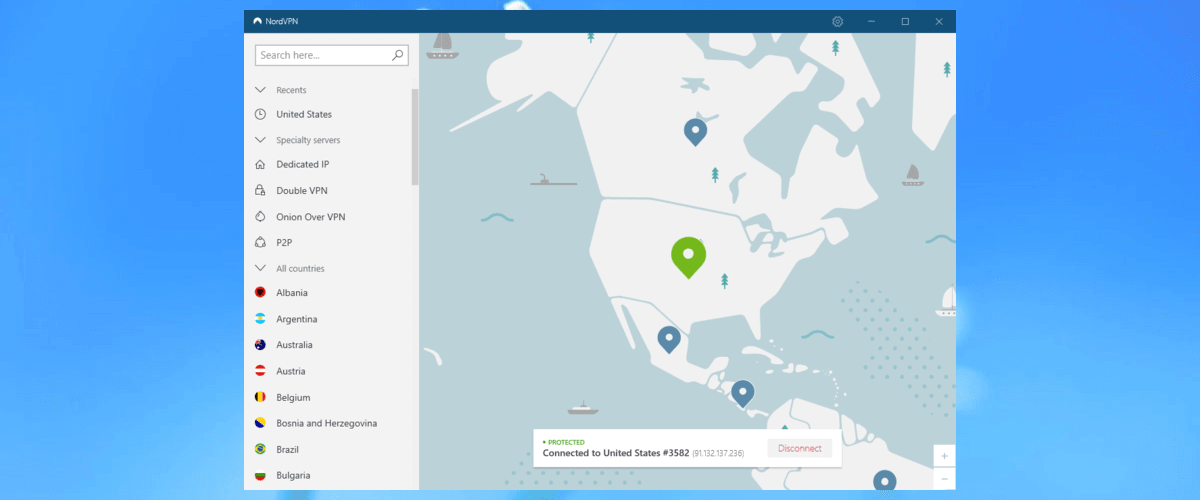1200x500 pixels.
Task: Click the Australia flag icon
Action: tap(260, 345)
